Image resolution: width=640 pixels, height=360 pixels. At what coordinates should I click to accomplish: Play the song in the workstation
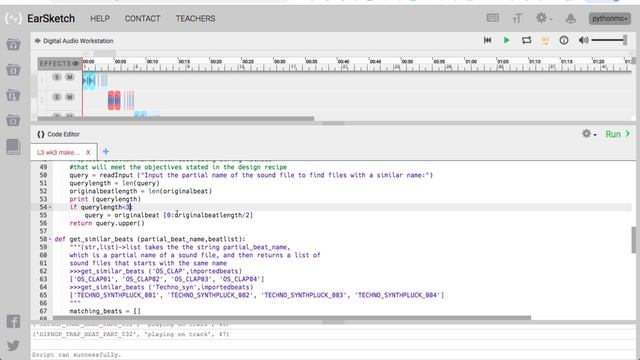point(507,40)
